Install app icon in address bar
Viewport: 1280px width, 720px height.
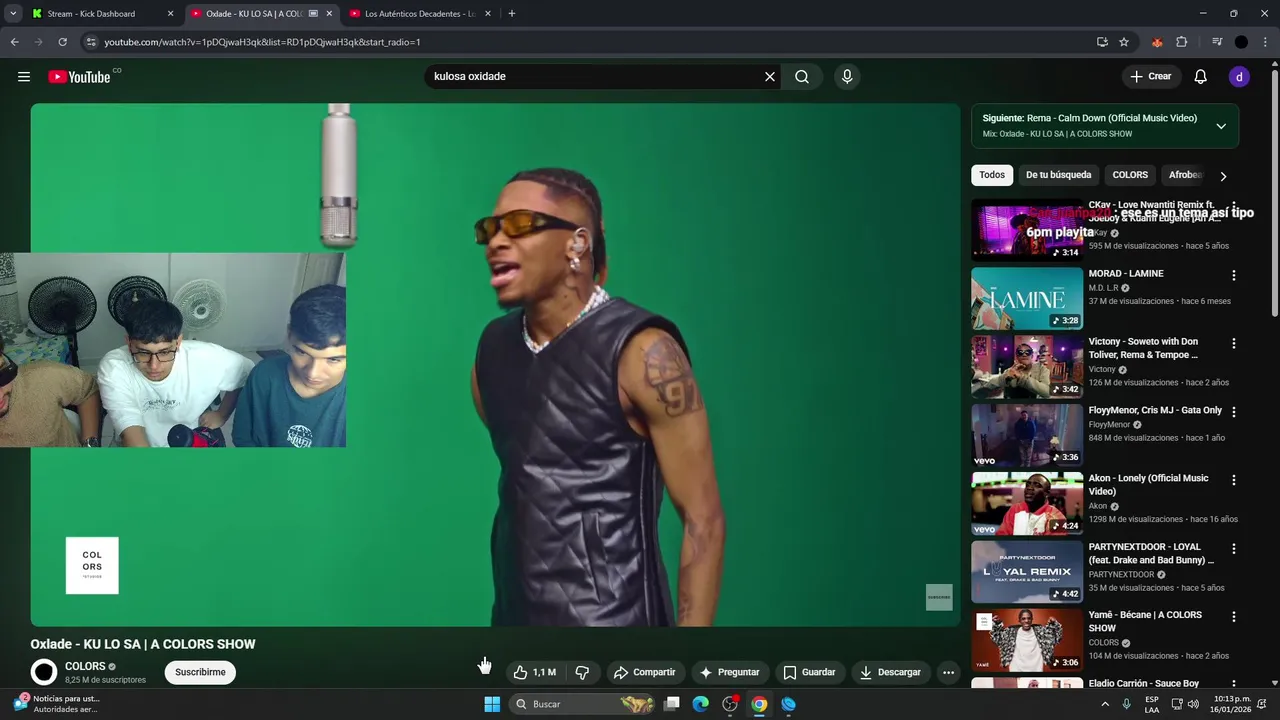pos(1102,42)
